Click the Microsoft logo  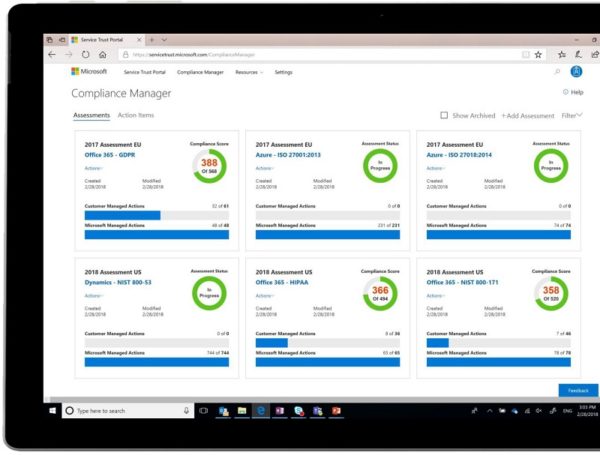pyautogui.click(x=89, y=72)
